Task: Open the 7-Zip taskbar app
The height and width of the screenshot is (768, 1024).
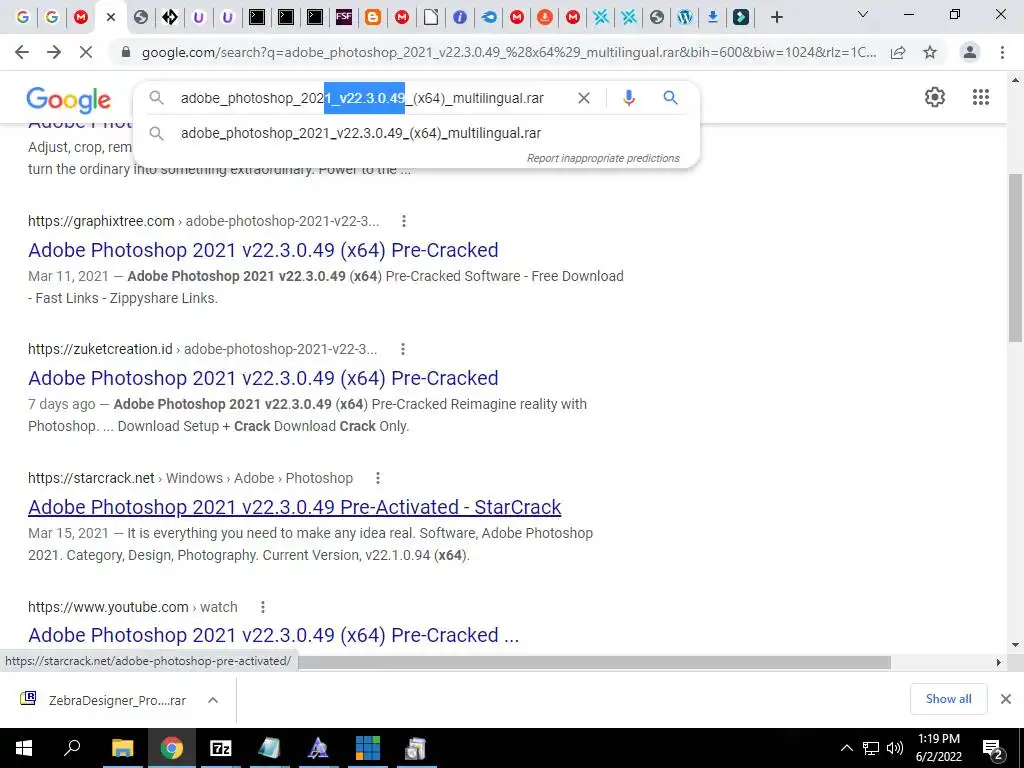Action: 221,748
